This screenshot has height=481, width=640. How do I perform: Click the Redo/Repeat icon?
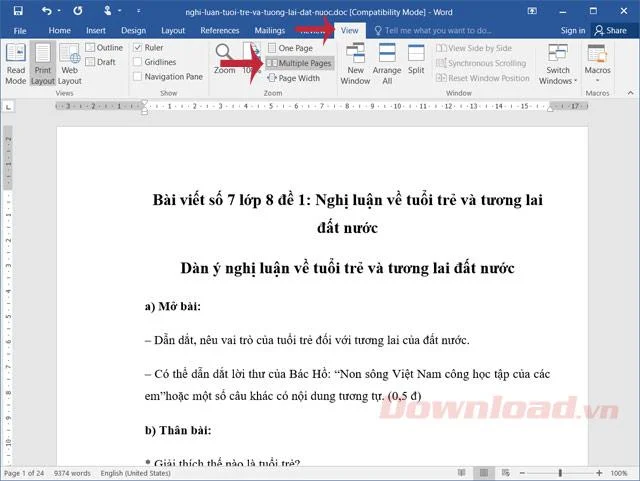coord(78,11)
